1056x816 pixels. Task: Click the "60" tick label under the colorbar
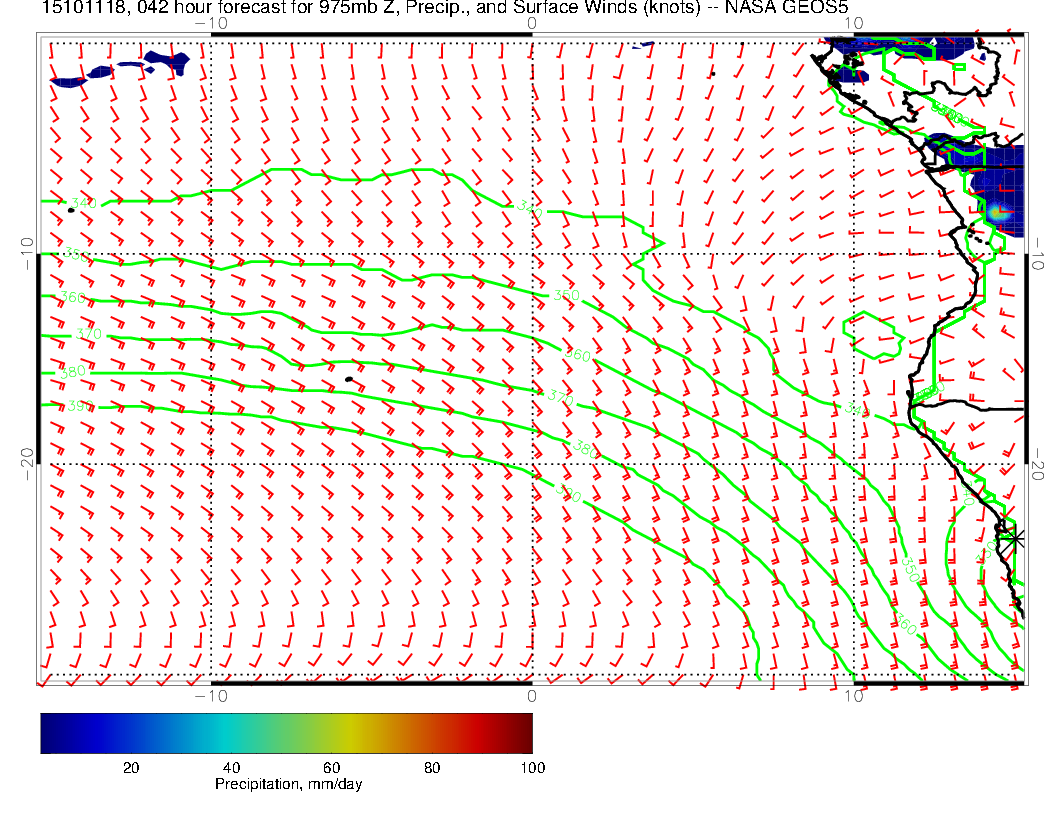click(331, 768)
